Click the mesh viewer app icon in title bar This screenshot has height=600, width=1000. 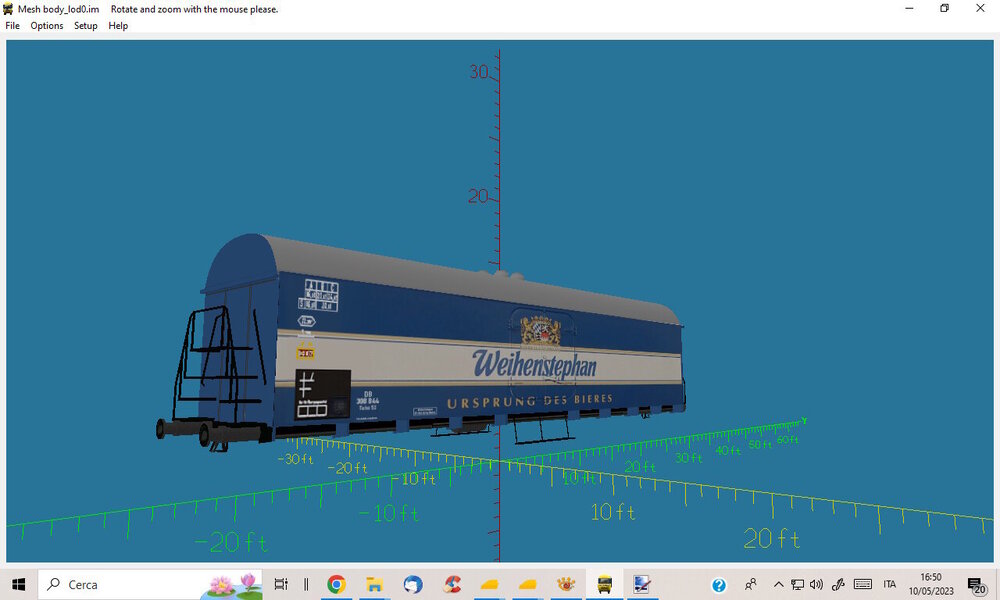tap(8, 9)
